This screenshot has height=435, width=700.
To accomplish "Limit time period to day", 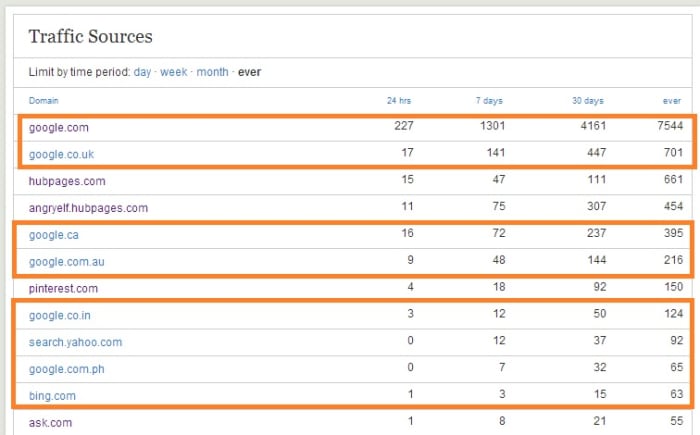I will point(142,72).
